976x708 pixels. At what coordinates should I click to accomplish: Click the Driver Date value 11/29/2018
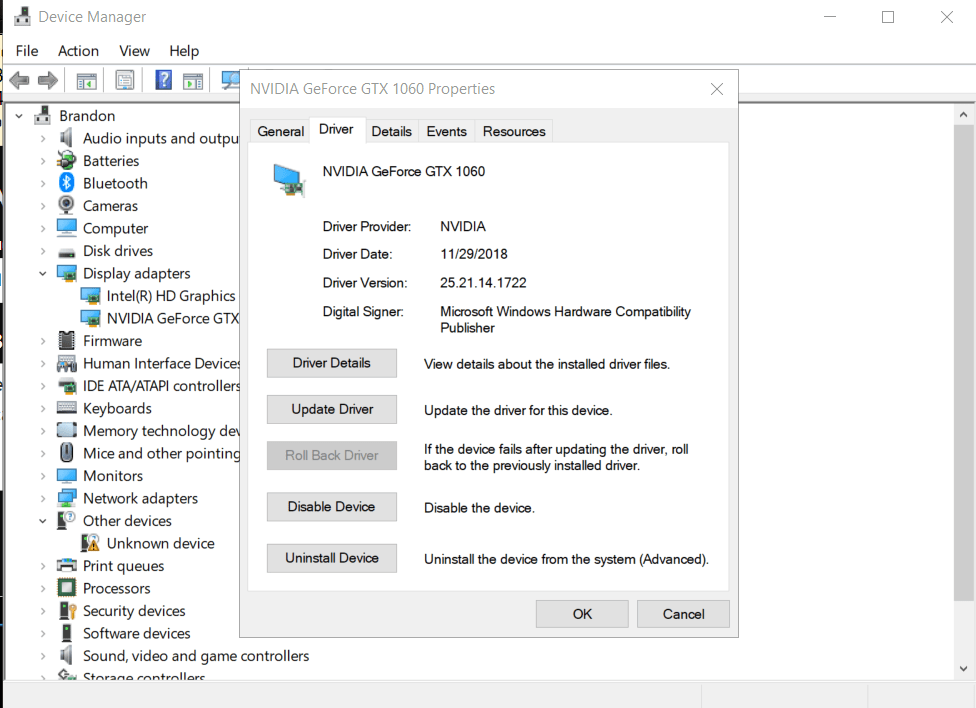click(x=474, y=254)
